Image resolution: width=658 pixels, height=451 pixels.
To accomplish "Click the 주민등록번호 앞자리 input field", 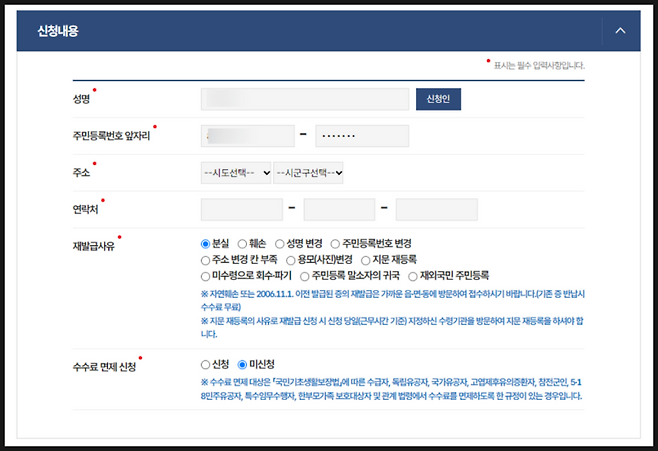I will click(246, 135).
